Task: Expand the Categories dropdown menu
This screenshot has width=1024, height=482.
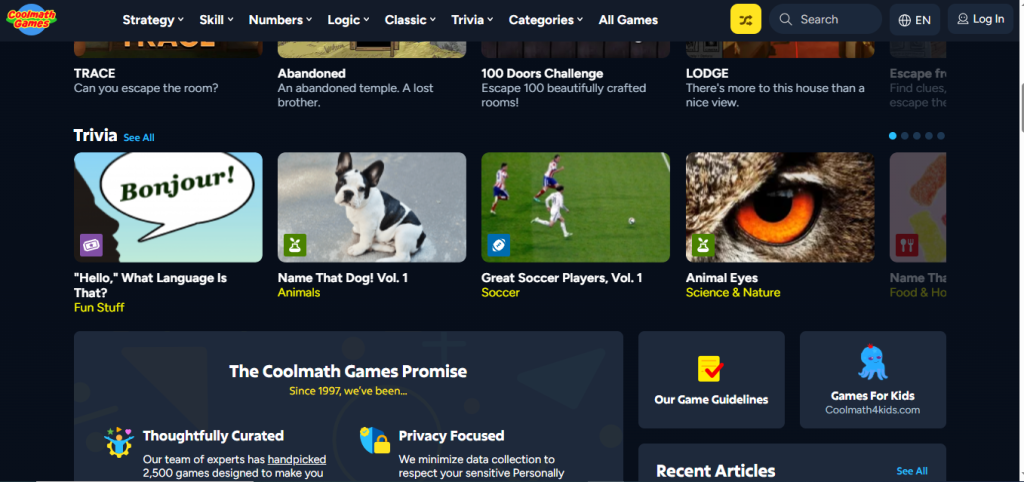Action: (x=546, y=20)
